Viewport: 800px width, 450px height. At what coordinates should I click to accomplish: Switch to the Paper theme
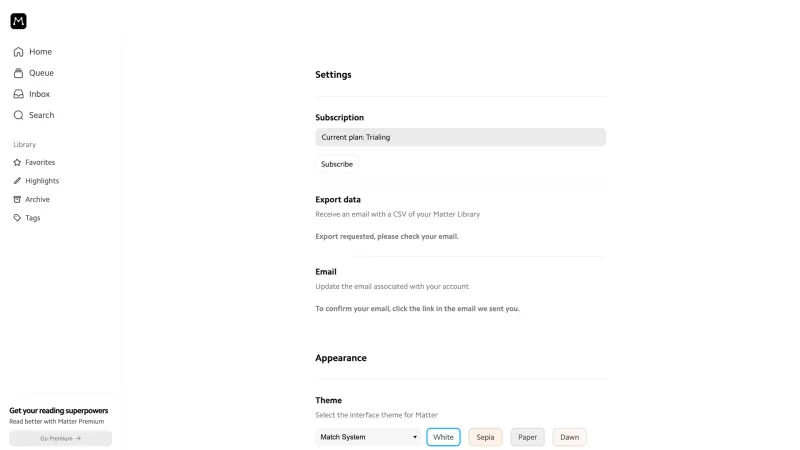(x=528, y=437)
